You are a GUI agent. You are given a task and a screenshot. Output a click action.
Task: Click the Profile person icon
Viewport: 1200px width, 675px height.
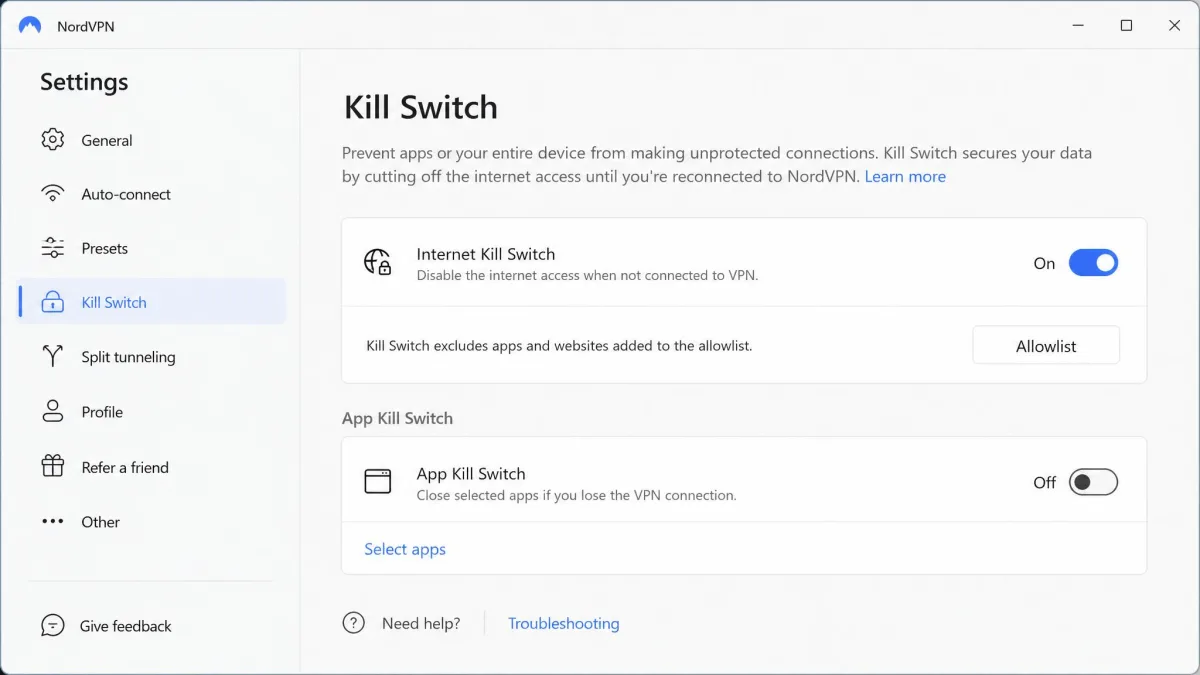pyautogui.click(x=53, y=411)
